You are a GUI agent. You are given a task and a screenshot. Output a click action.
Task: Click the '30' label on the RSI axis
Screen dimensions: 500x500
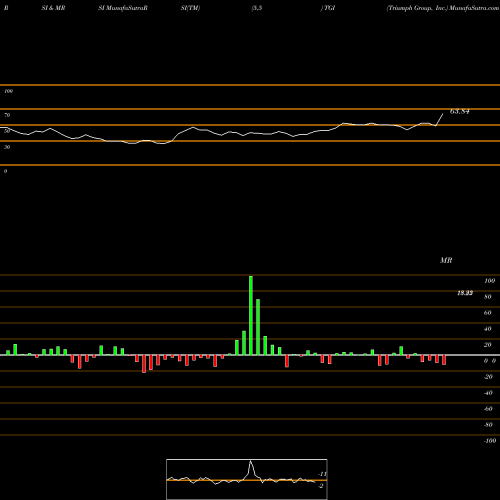point(7,147)
